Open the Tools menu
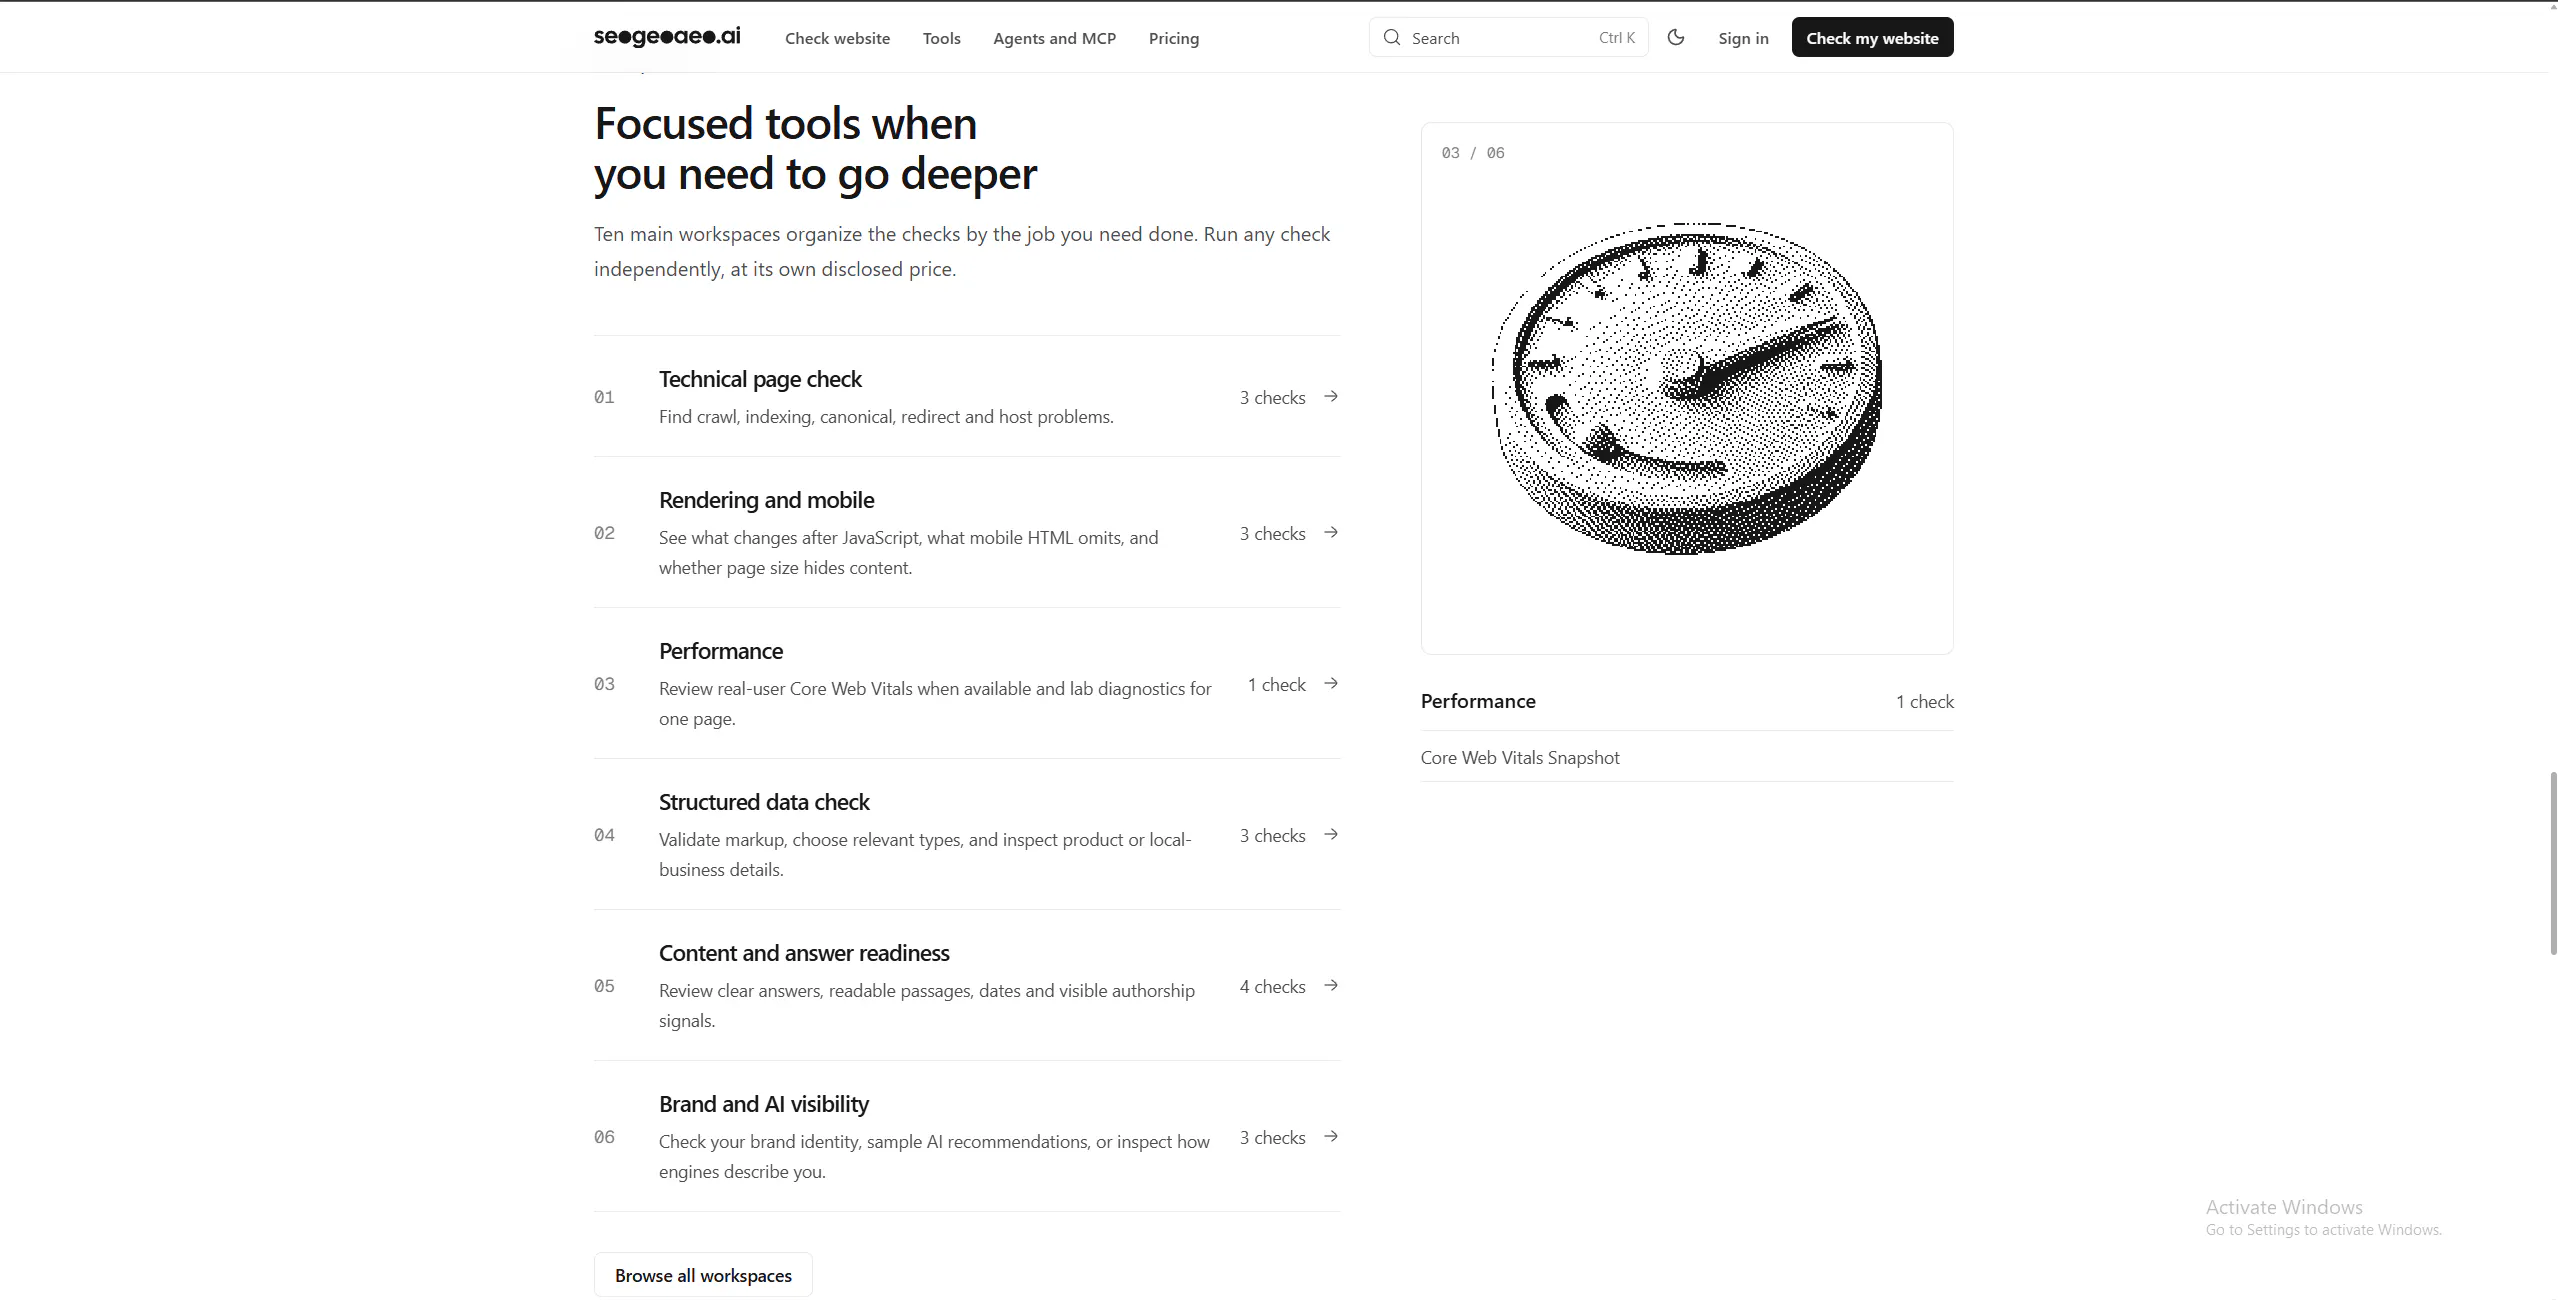Screen dimensions: 2558x1300 click(941, 38)
